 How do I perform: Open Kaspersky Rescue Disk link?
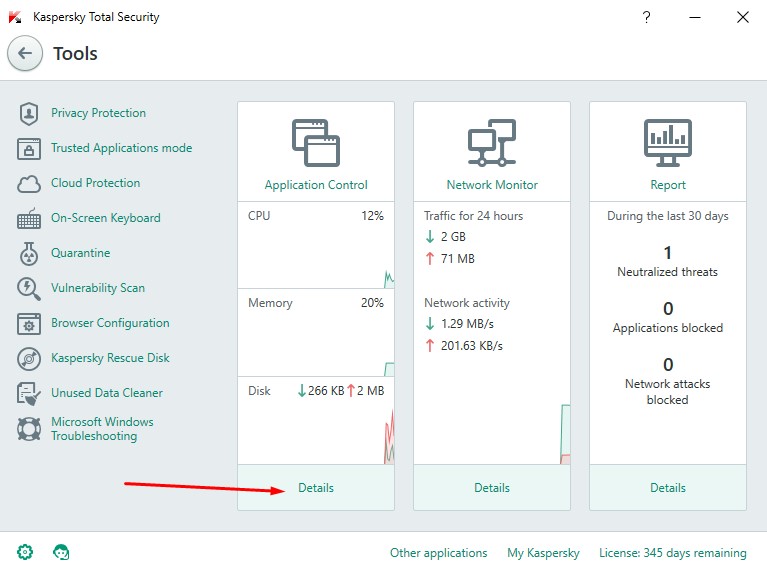click(110, 358)
